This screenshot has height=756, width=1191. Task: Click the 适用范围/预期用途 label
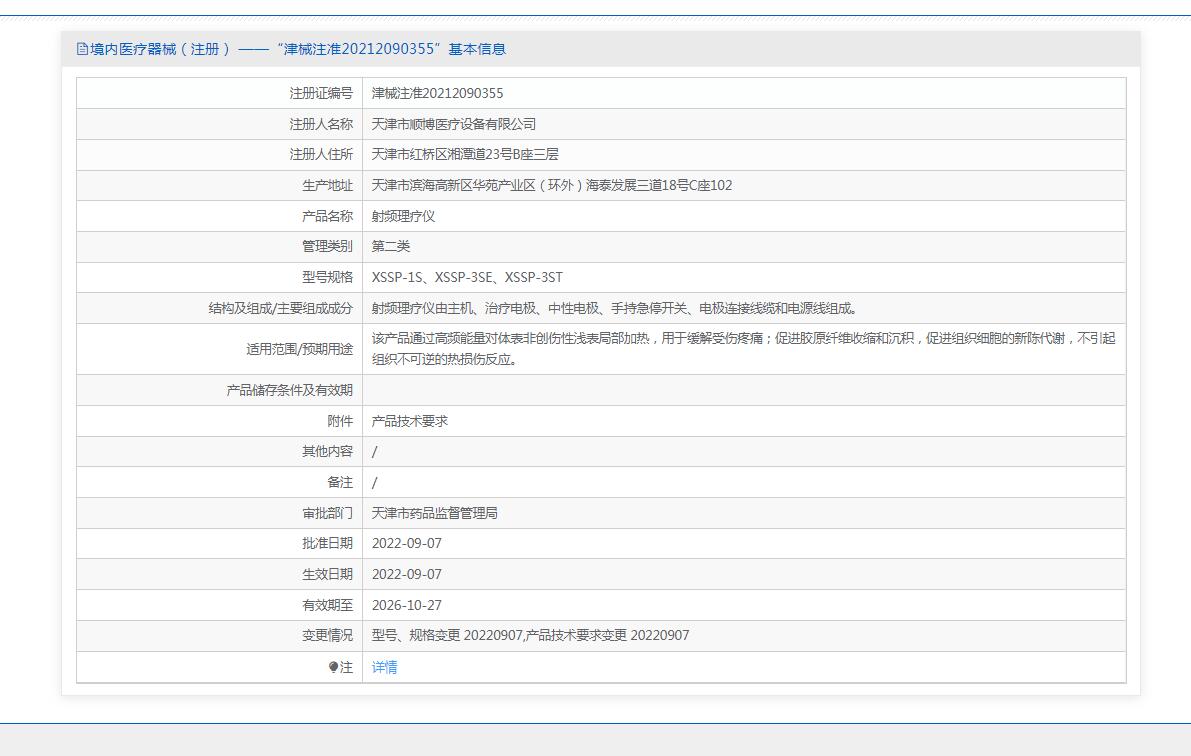299,350
